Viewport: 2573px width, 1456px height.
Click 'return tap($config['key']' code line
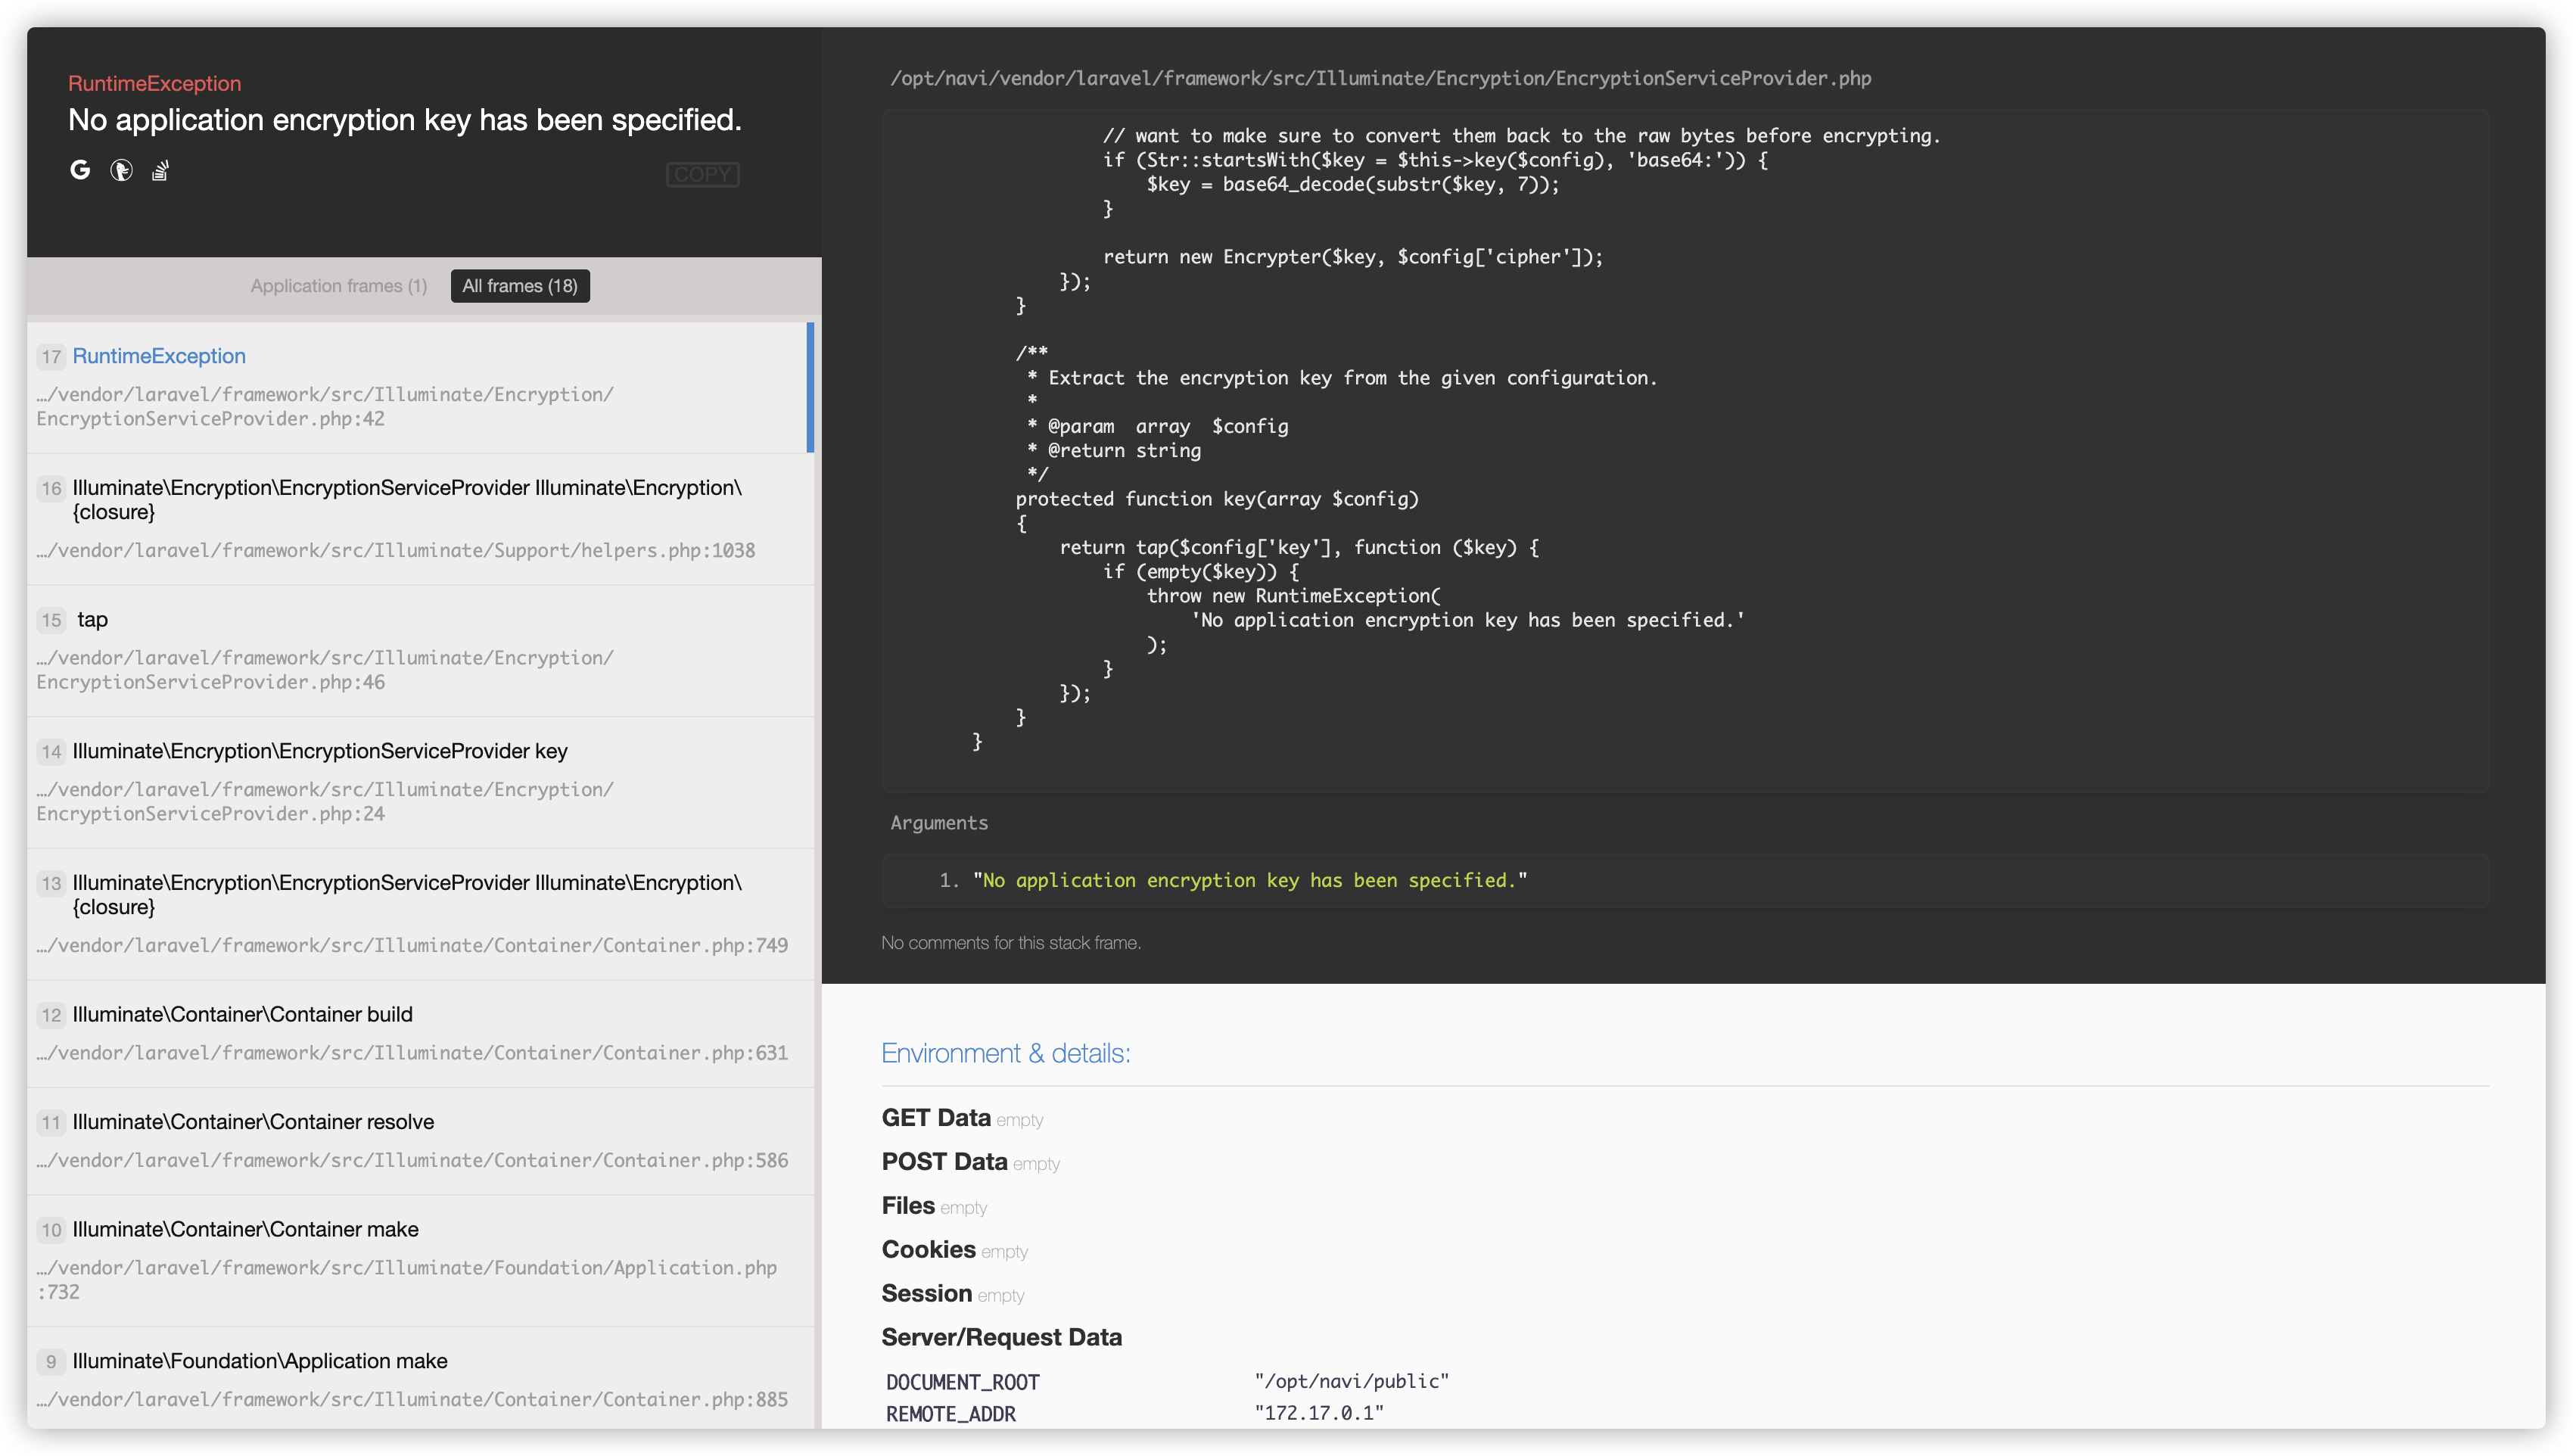(x=1299, y=548)
